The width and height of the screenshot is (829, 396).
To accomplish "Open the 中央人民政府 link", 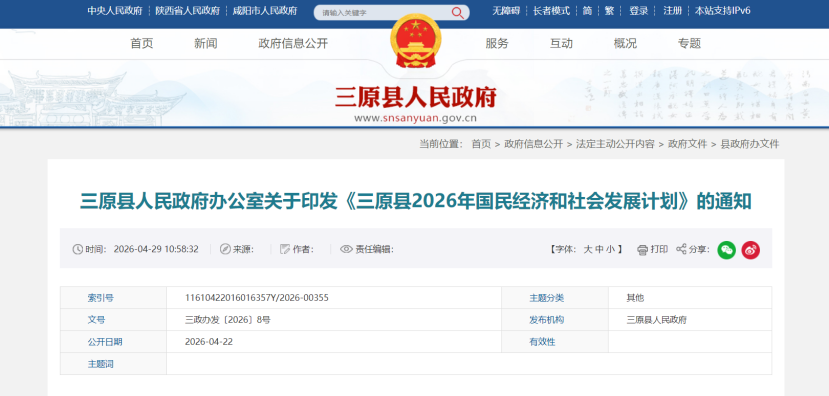I will pos(115,11).
